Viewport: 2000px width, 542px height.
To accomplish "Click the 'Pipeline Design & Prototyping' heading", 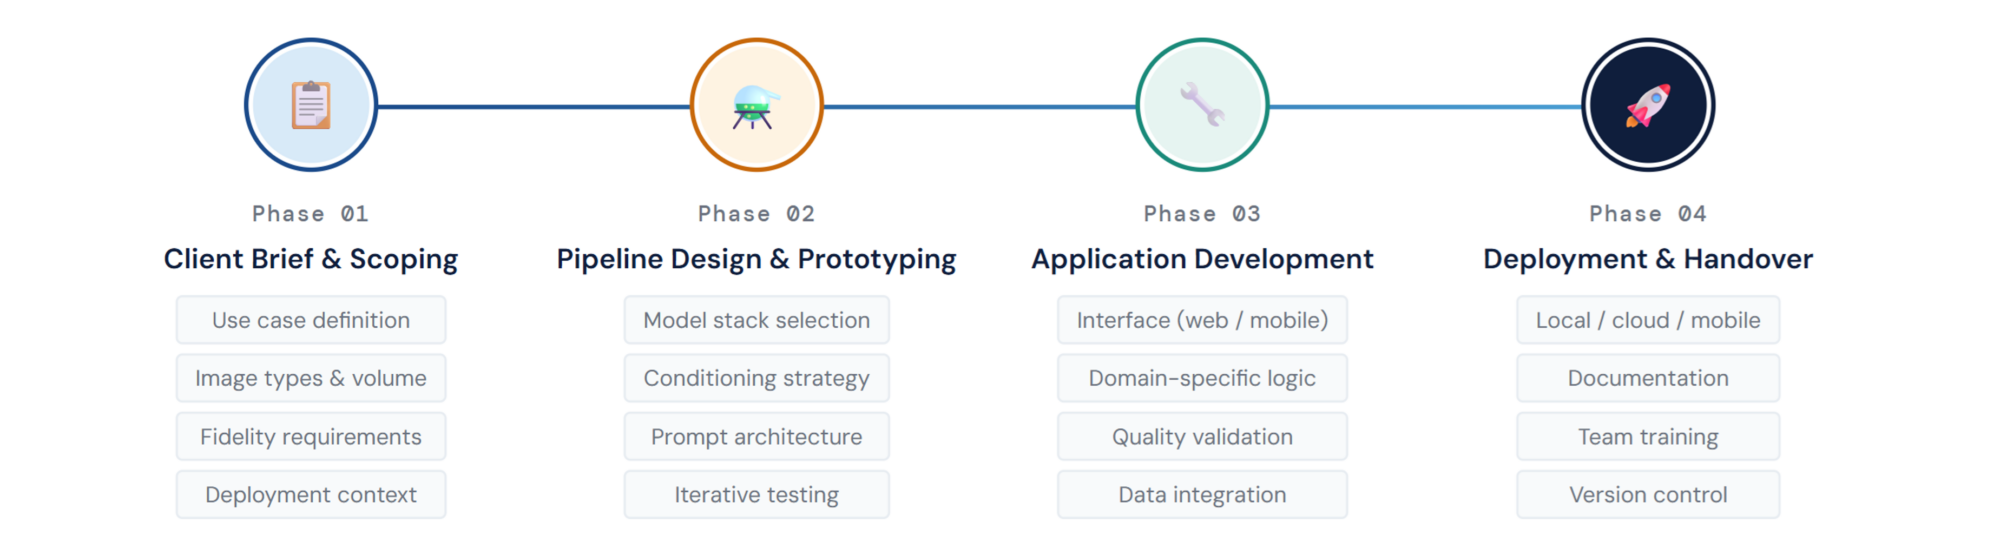I will 756,259.
